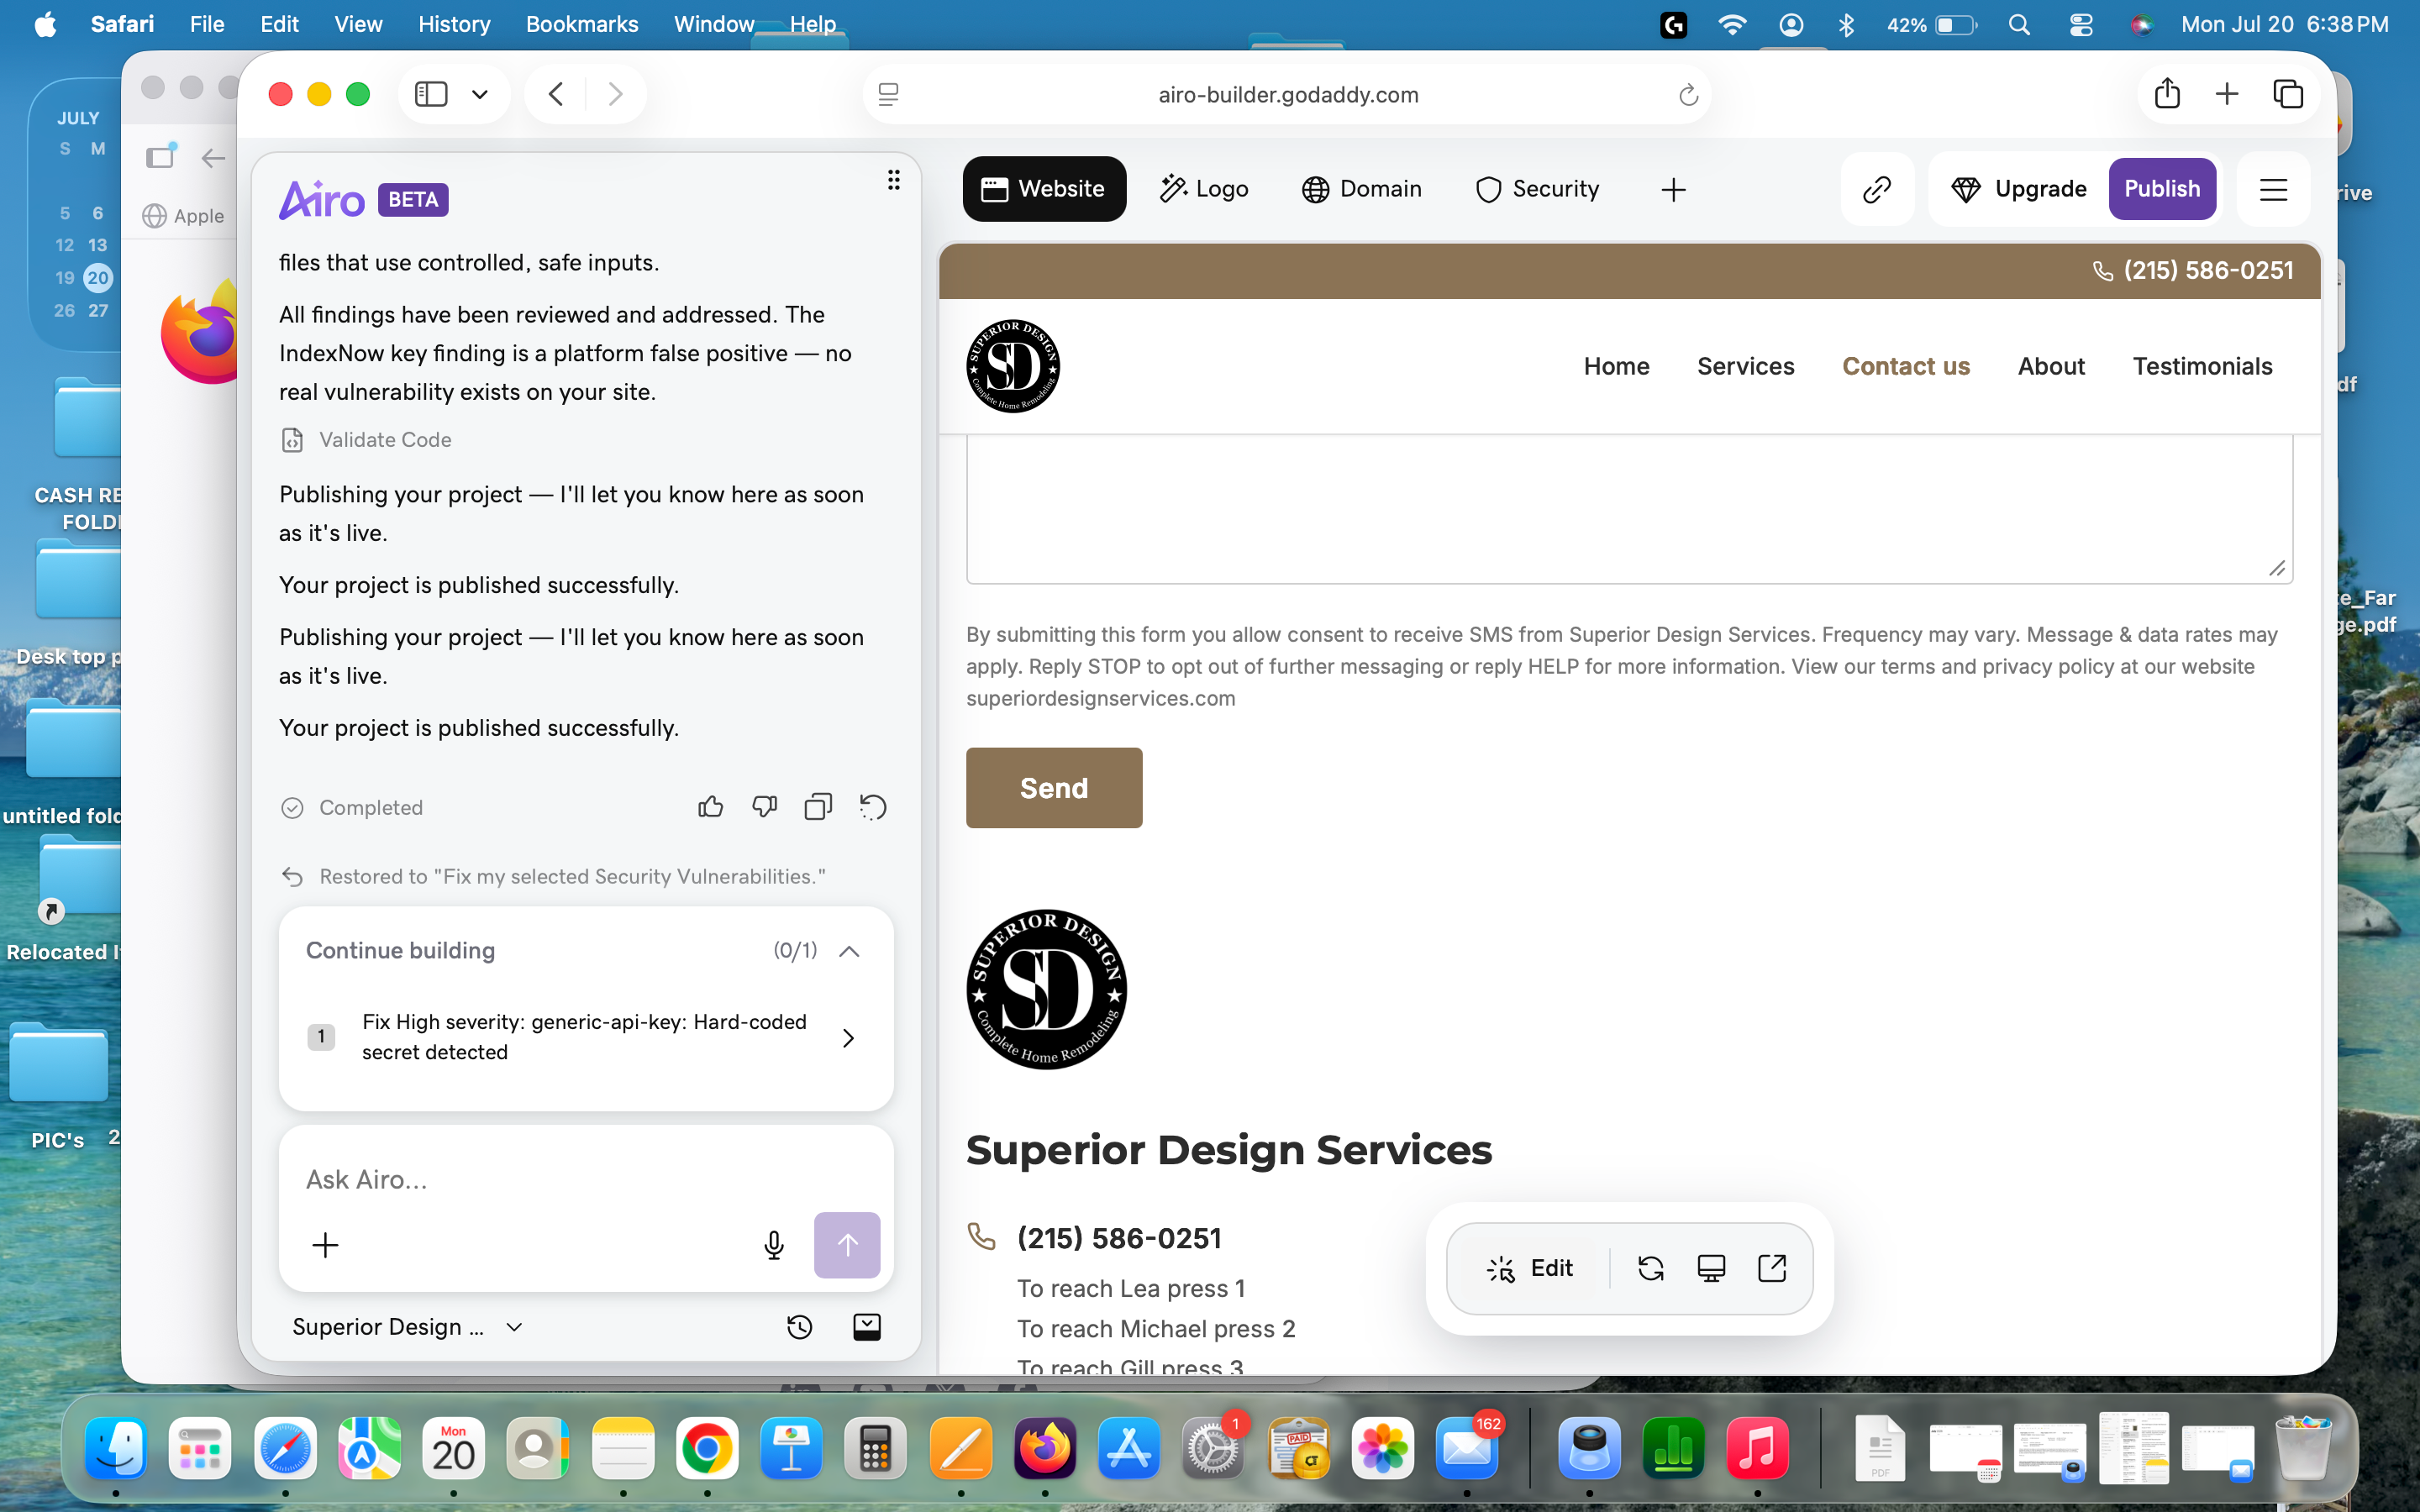Reload the page in Safari address bar
This screenshot has width=2420, height=1512.
tap(1688, 95)
